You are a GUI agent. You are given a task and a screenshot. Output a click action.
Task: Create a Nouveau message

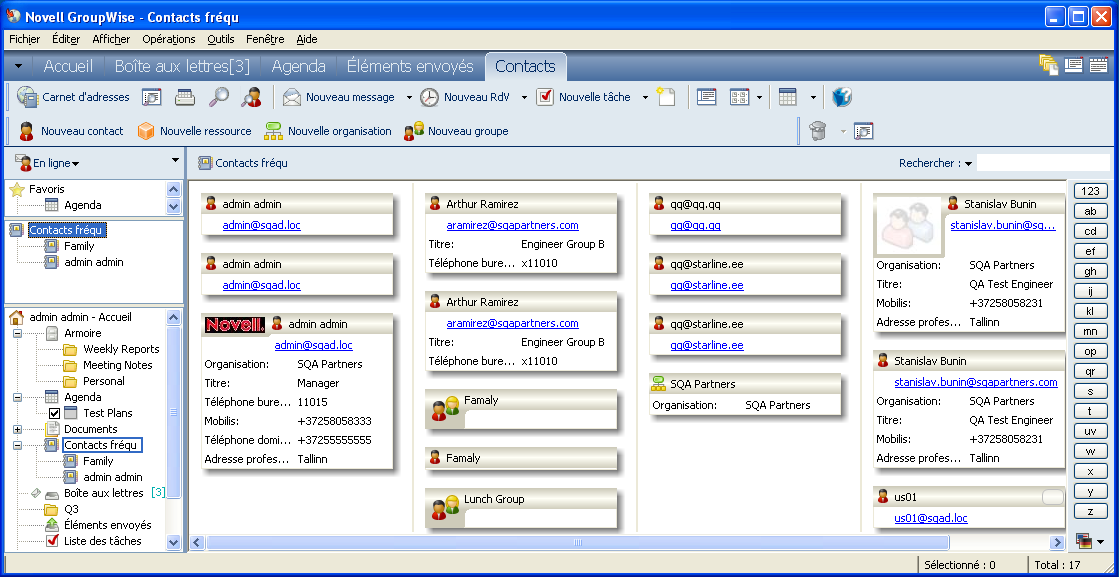[x=338, y=97]
